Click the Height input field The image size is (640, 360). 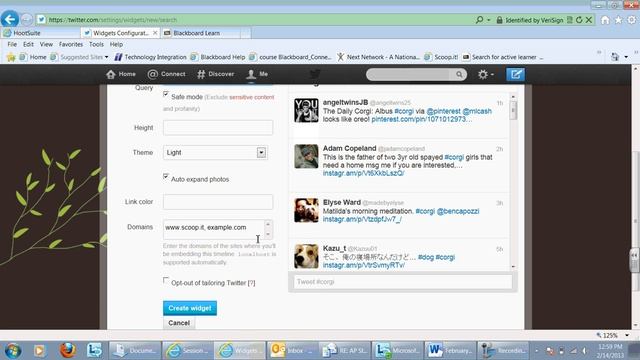[218, 128]
